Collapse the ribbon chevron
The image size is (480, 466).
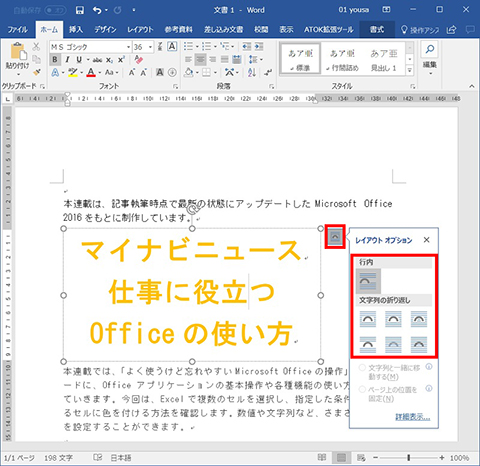coord(472,86)
